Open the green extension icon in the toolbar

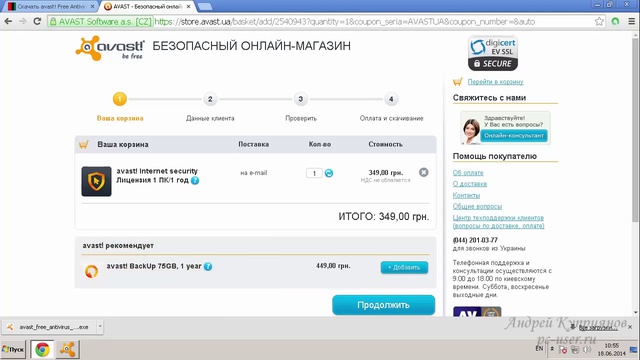(x=616, y=22)
